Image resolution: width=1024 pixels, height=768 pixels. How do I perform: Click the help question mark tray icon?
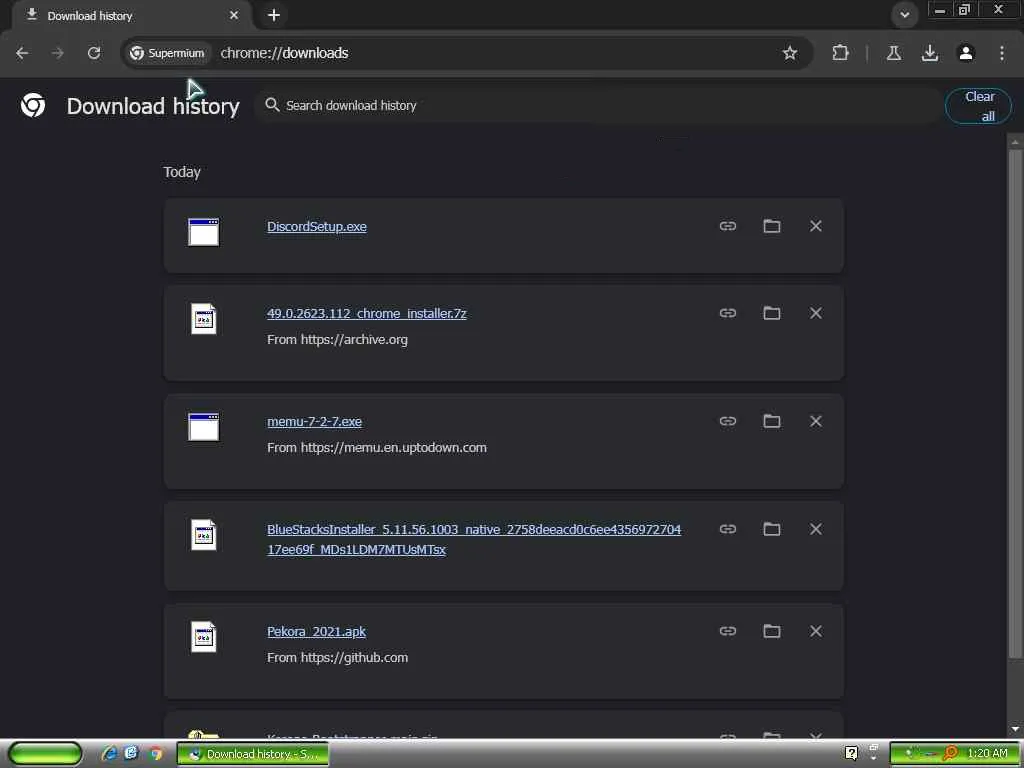(852, 753)
